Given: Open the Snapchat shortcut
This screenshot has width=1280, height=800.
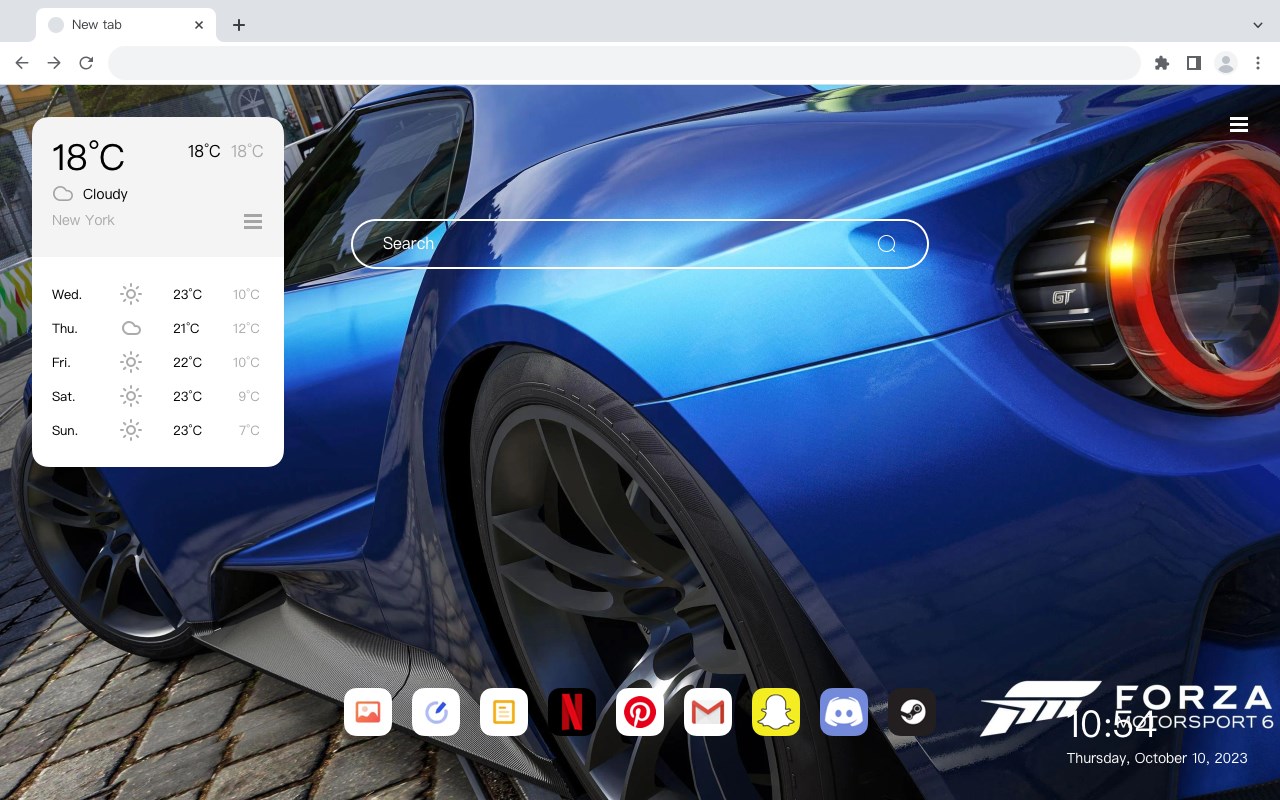Looking at the screenshot, I should point(776,712).
